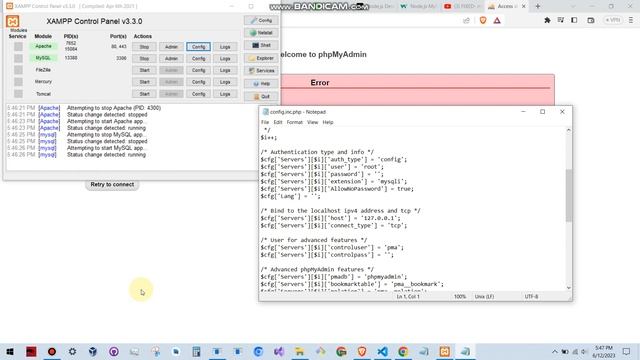
Task: Open notification center in system tray
Action: point(627,351)
